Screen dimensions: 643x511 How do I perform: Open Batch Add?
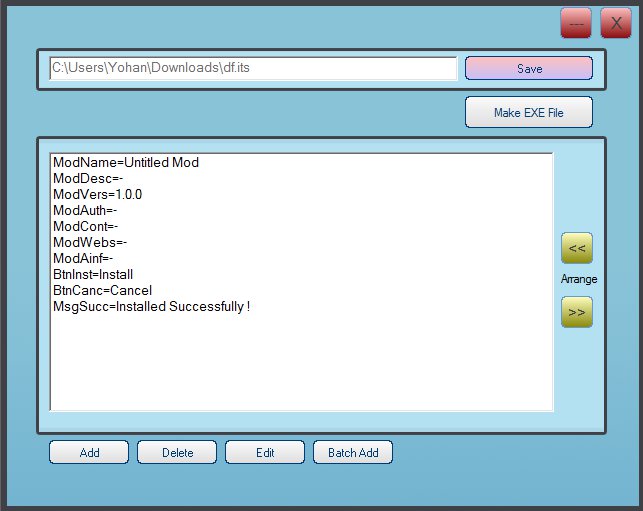click(353, 452)
